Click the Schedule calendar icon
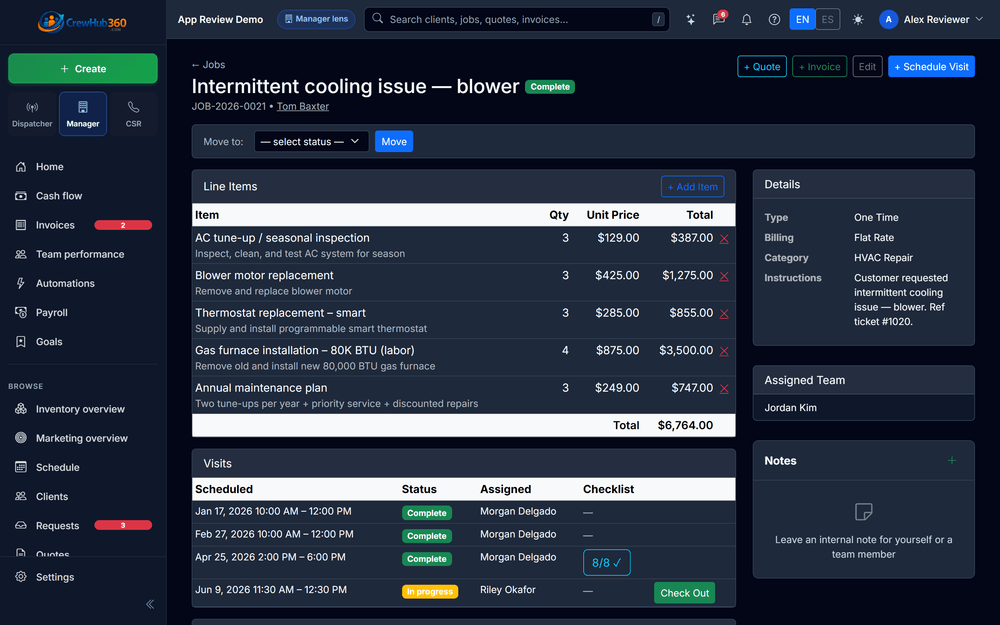This screenshot has width=1000, height=625. coord(21,467)
